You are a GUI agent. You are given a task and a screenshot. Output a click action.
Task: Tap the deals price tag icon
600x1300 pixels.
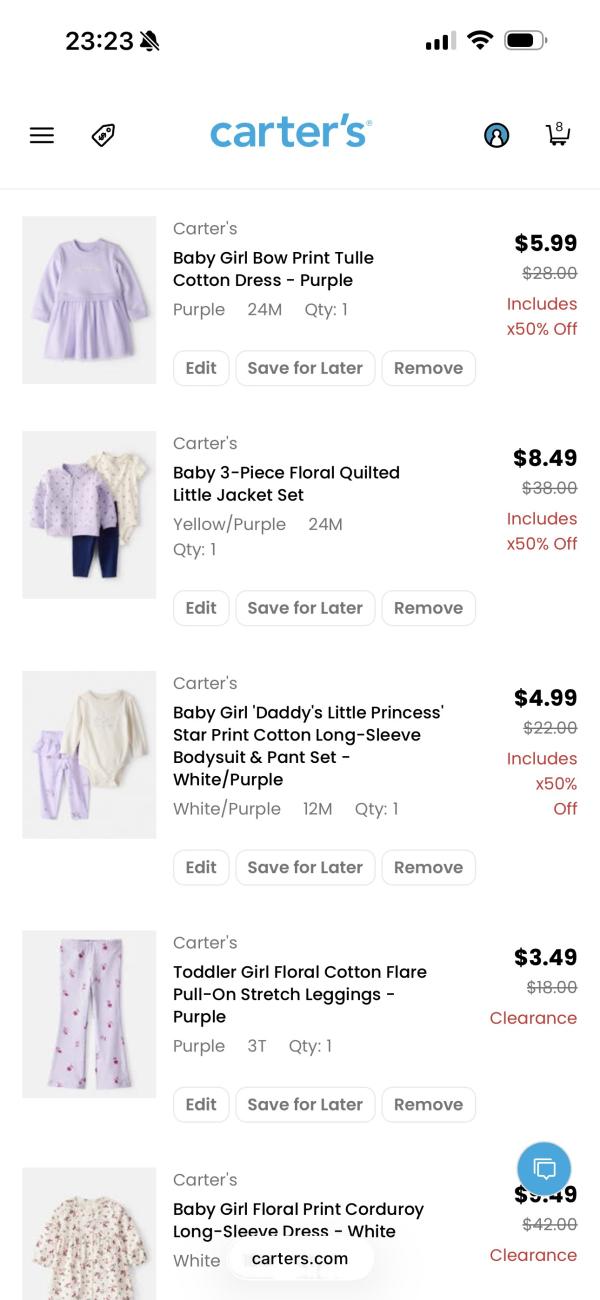(x=103, y=135)
